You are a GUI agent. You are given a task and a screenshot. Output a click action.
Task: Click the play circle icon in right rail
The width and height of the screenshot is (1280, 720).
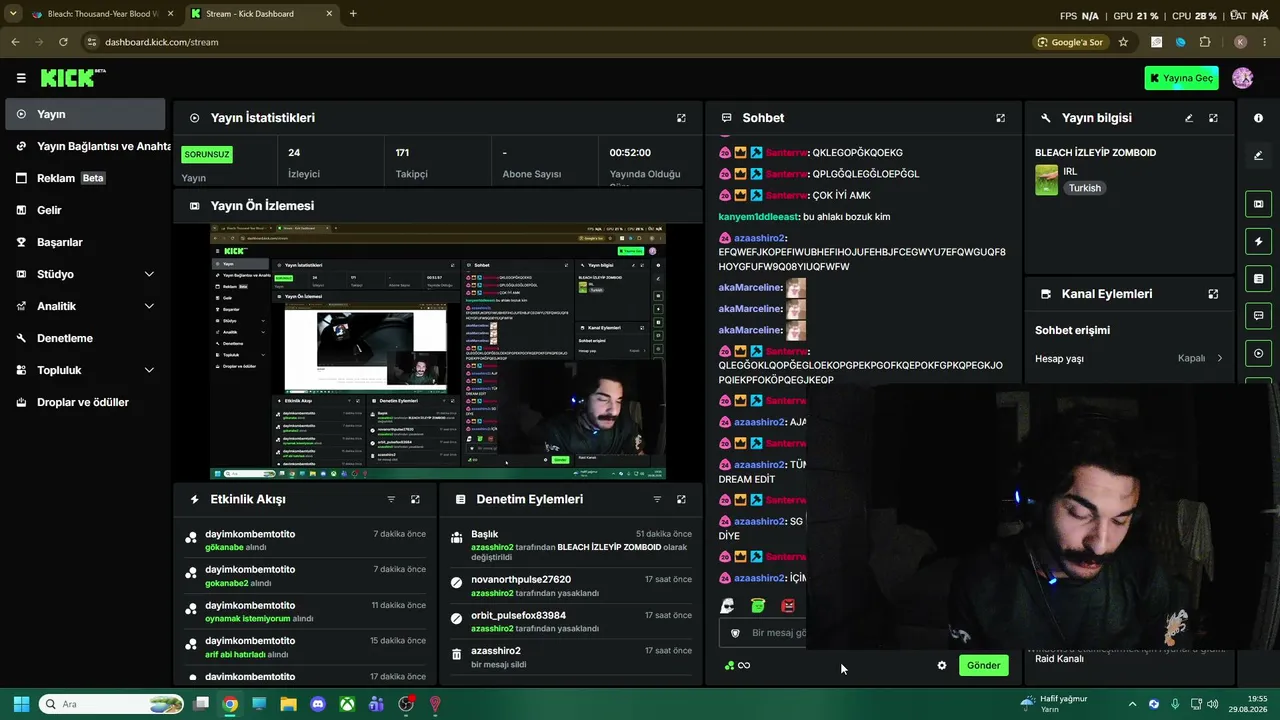click(1258, 353)
